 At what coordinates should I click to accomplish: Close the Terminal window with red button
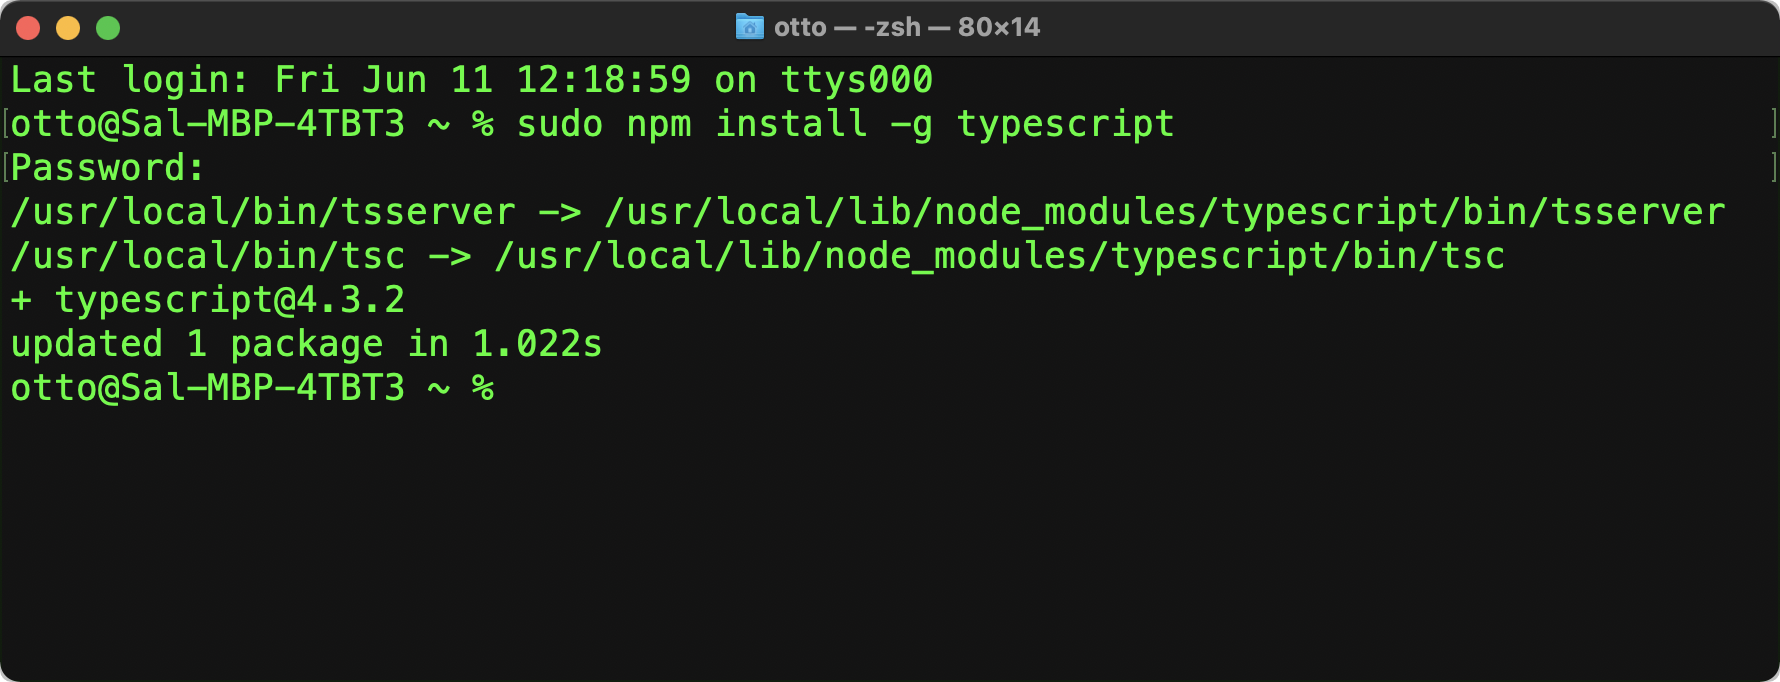tap(28, 28)
